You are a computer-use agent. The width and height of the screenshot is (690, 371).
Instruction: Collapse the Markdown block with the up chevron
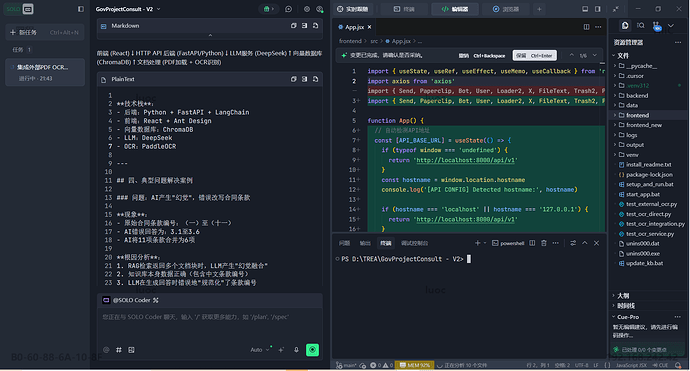210,35
